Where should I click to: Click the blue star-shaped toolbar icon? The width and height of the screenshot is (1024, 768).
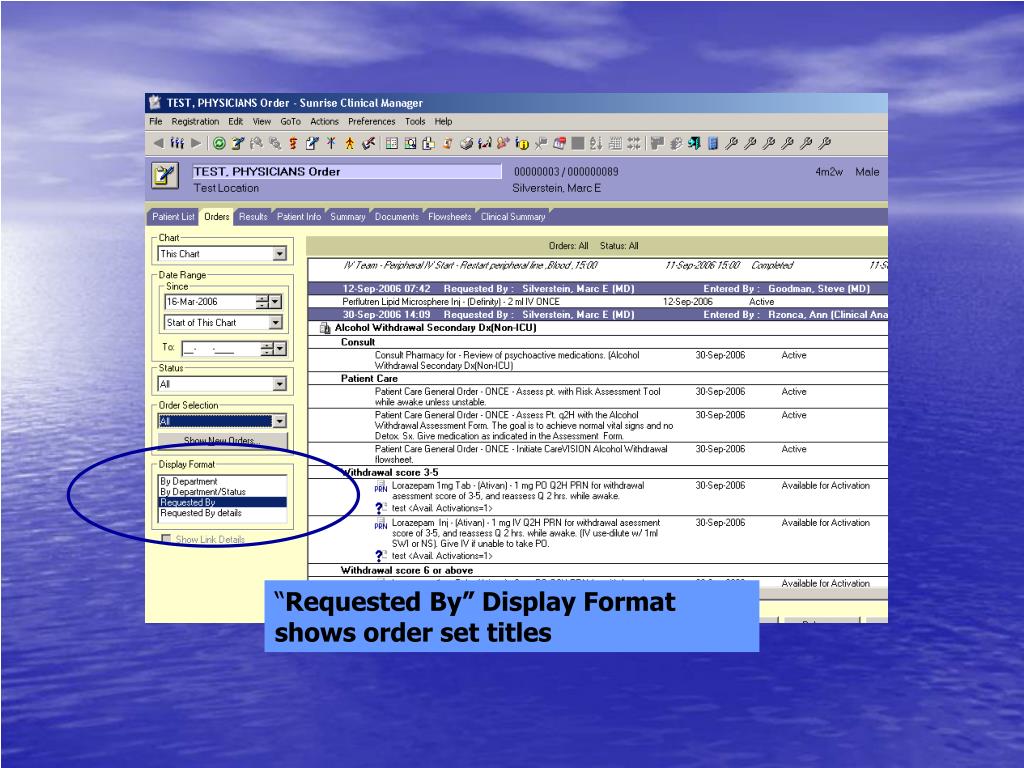click(x=331, y=143)
